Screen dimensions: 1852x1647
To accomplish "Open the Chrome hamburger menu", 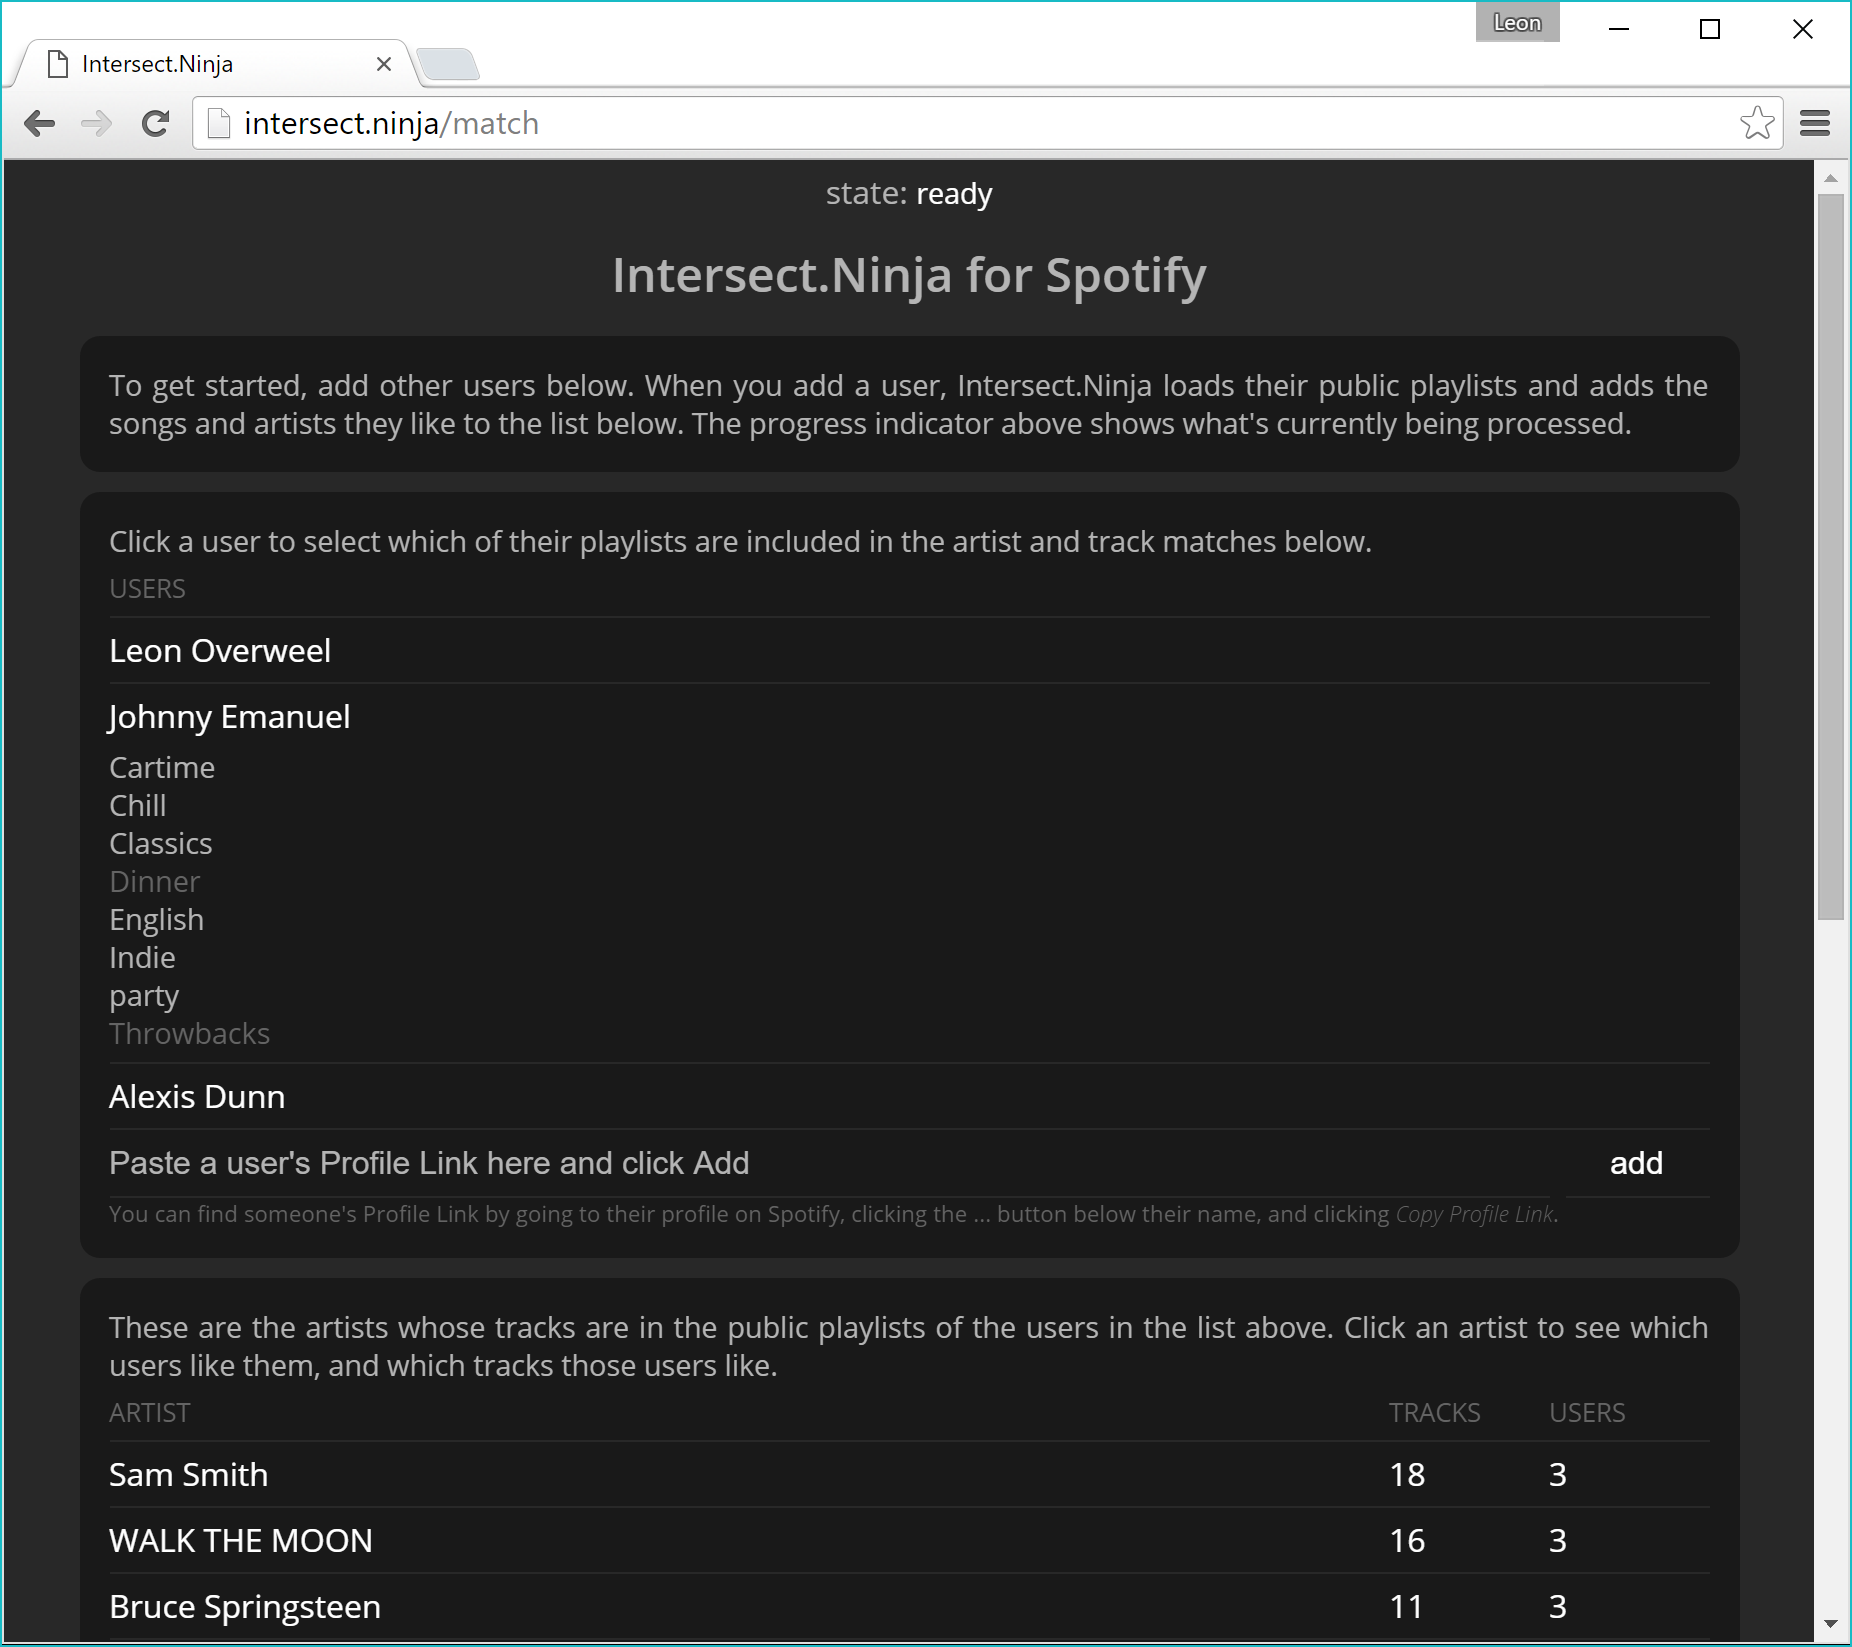I will pos(1815,123).
